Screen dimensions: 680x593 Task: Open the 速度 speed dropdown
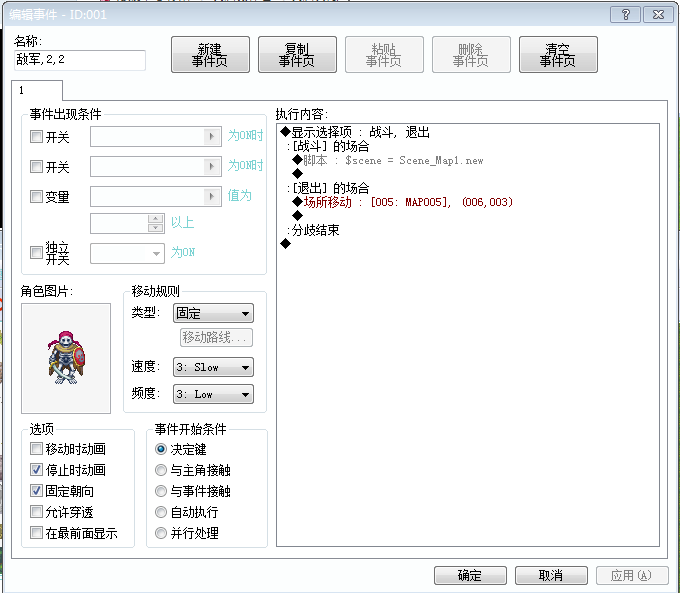(213, 367)
